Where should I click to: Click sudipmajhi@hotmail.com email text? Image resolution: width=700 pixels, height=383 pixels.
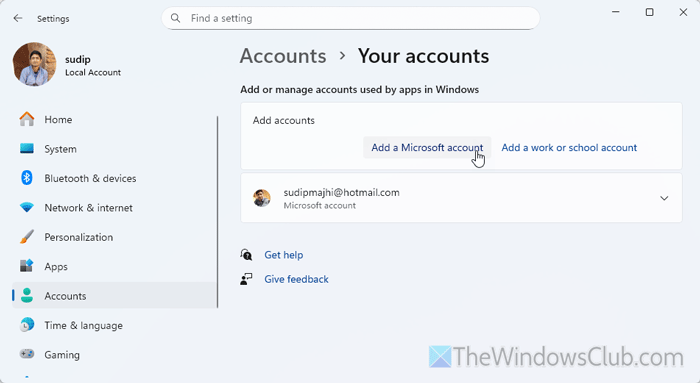(342, 192)
